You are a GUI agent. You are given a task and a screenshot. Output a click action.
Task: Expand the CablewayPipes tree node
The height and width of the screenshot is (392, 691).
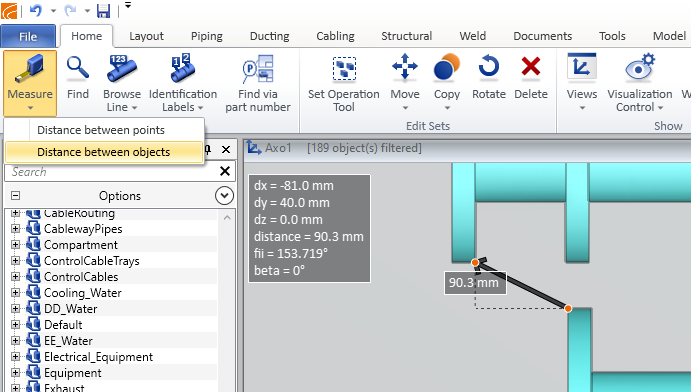[x=15, y=229]
